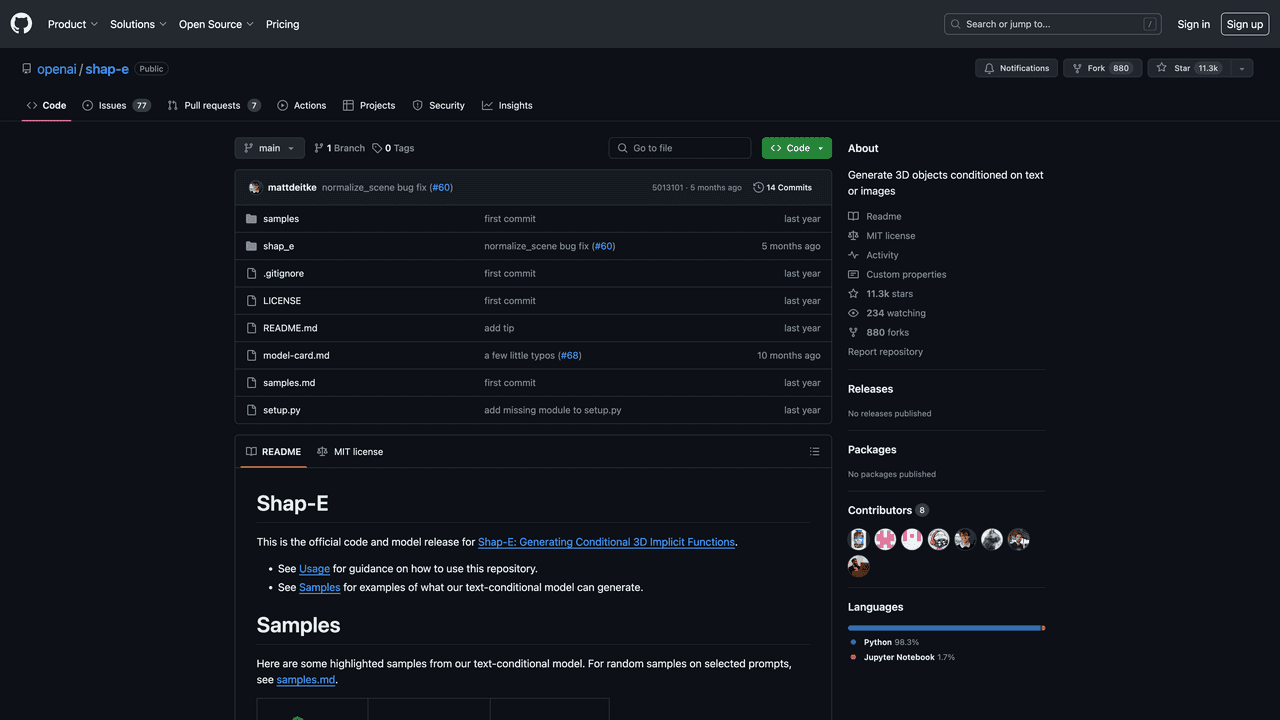The image size is (1280, 720).
Task: Click the Fork 880 button
Action: click(1101, 68)
